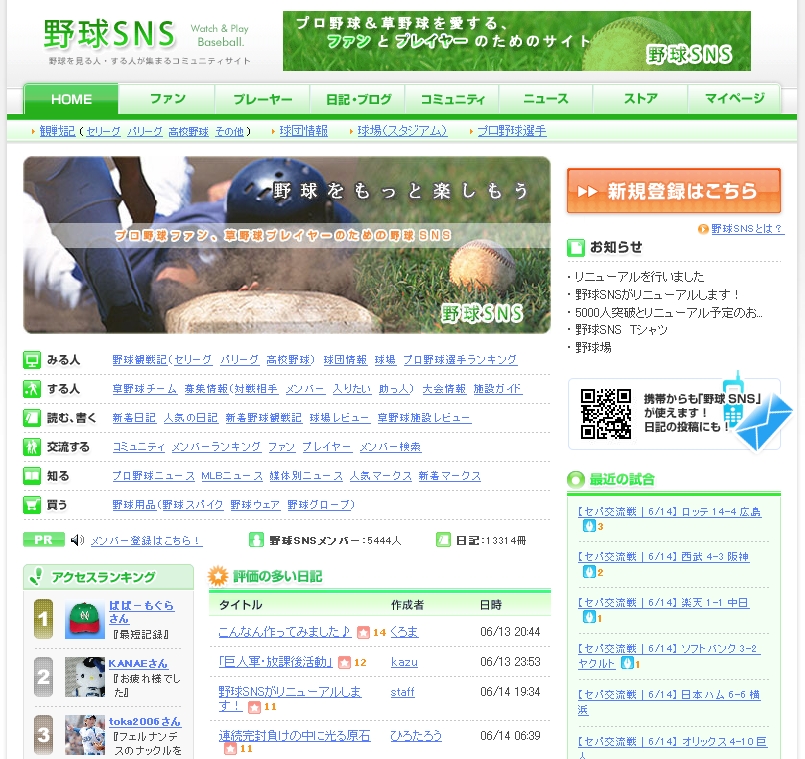Click the speaker icon beside PR

(77, 540)
